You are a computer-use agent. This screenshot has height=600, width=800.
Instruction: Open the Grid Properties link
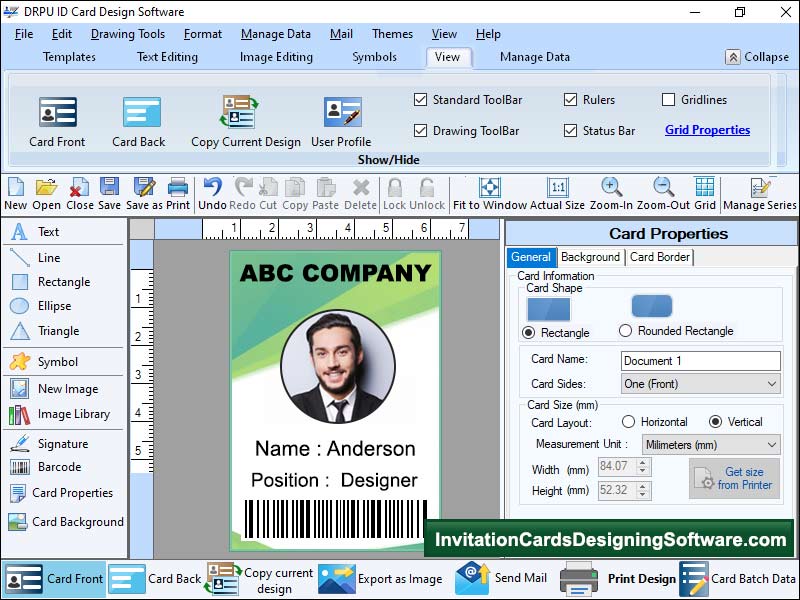pos(707,130)
